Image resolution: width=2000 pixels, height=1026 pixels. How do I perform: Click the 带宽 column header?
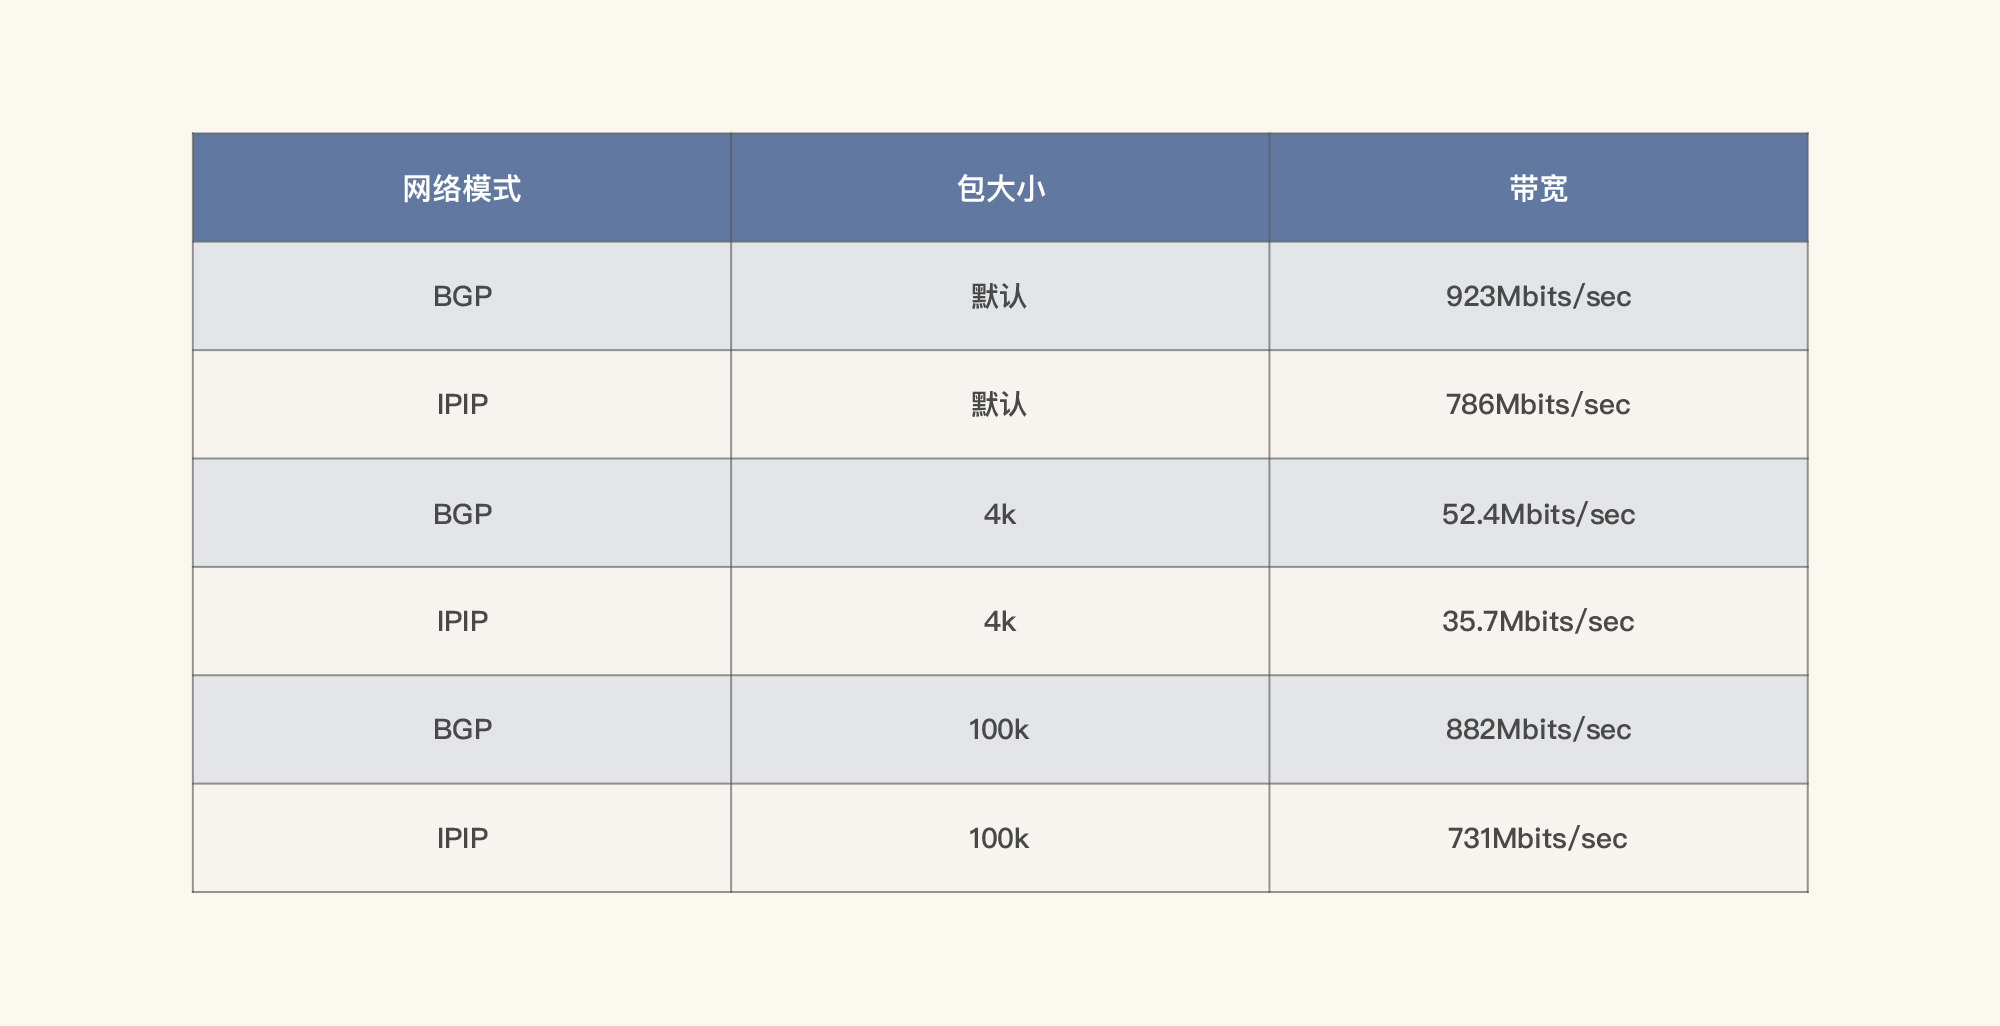(x=1538, y=189)
